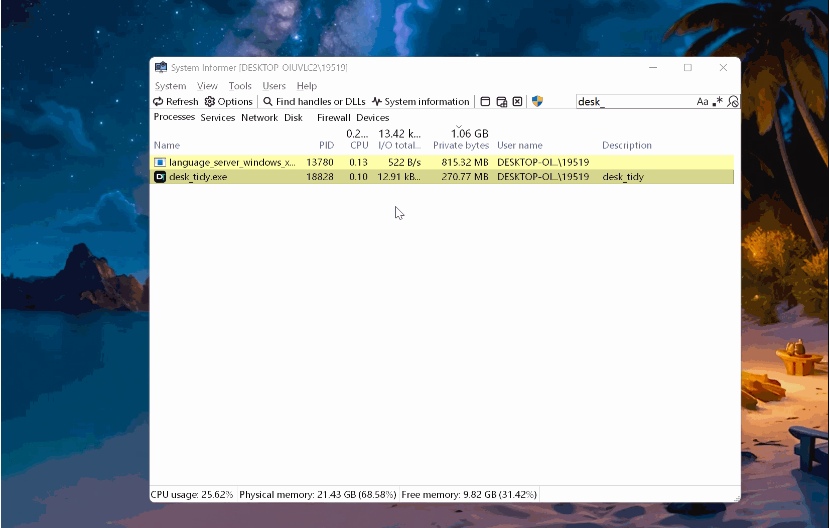
Task: Minimize the System Informer window
Action: point(653,68)
